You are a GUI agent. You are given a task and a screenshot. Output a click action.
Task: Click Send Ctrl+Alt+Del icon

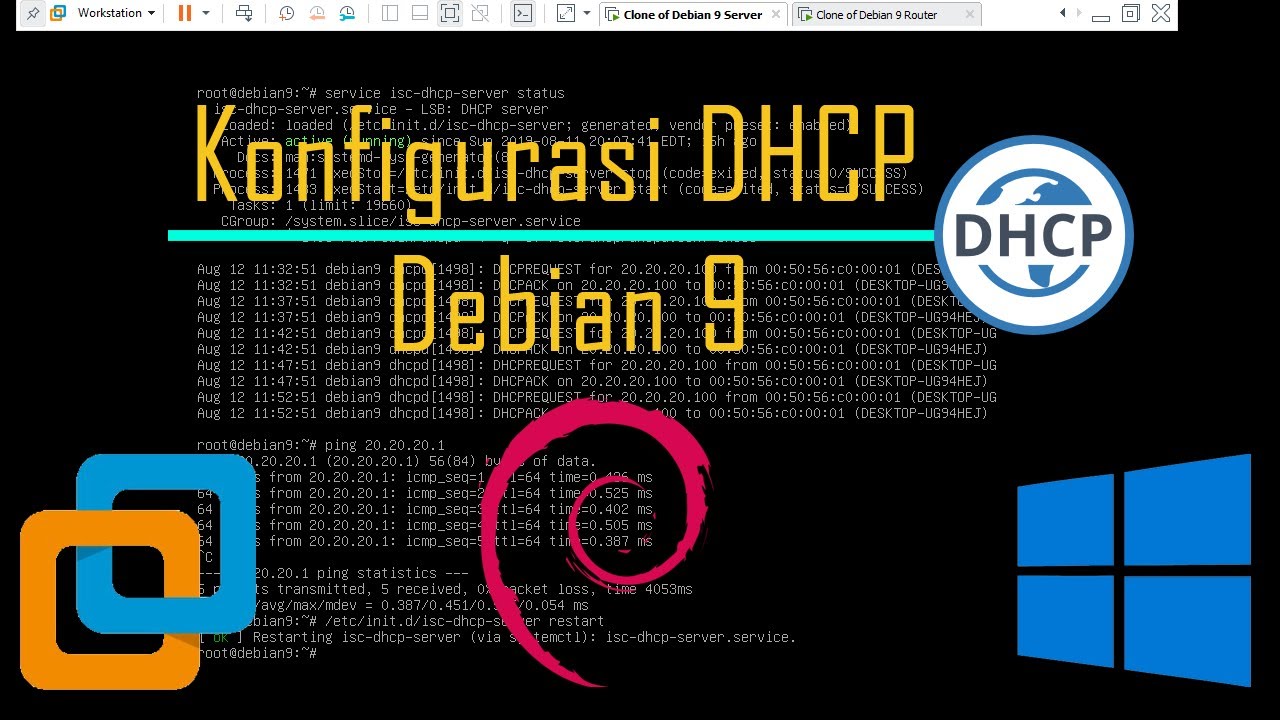[244, 14]
